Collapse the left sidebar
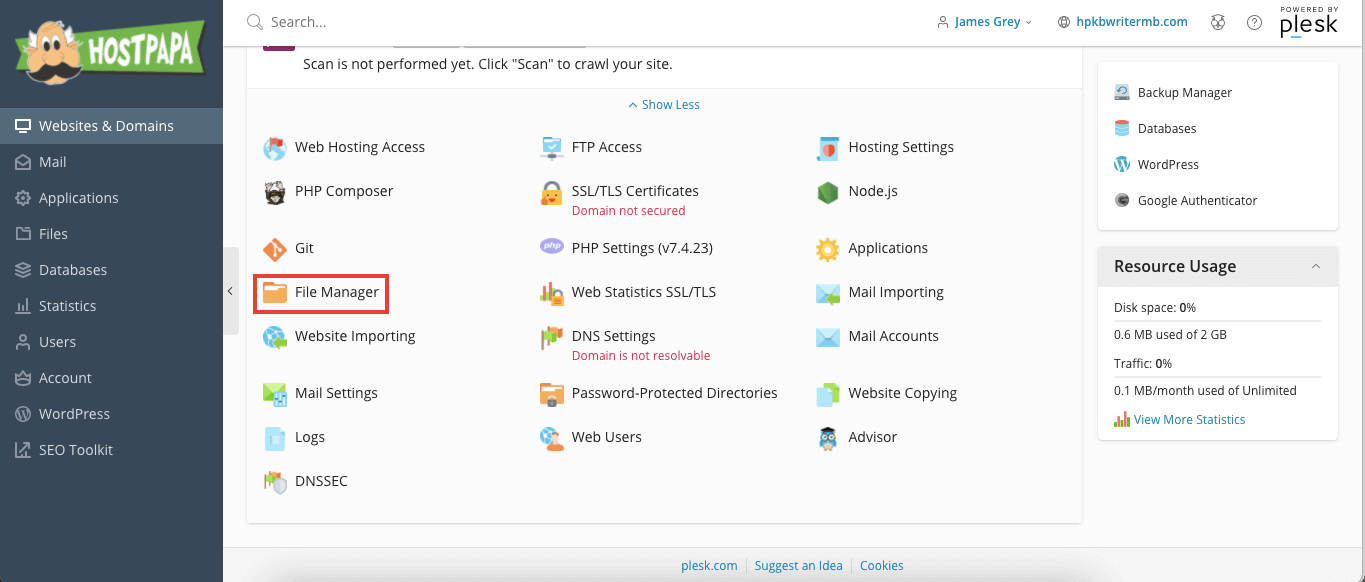This screenshot has height=582, width=1365. 230,291
